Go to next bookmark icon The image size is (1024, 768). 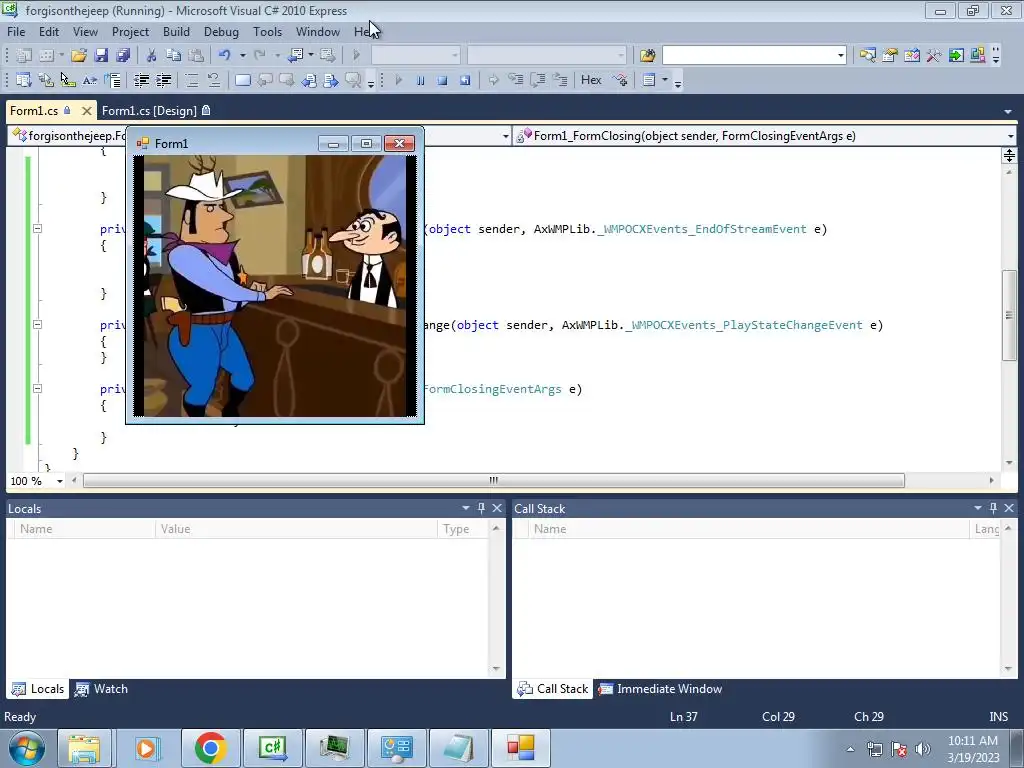click(x=287, y=80)
